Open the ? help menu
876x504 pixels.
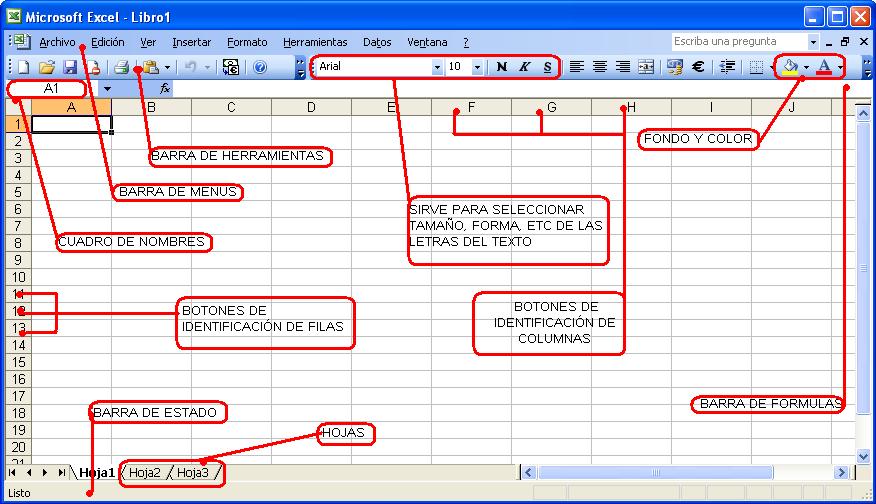point(466,42)
